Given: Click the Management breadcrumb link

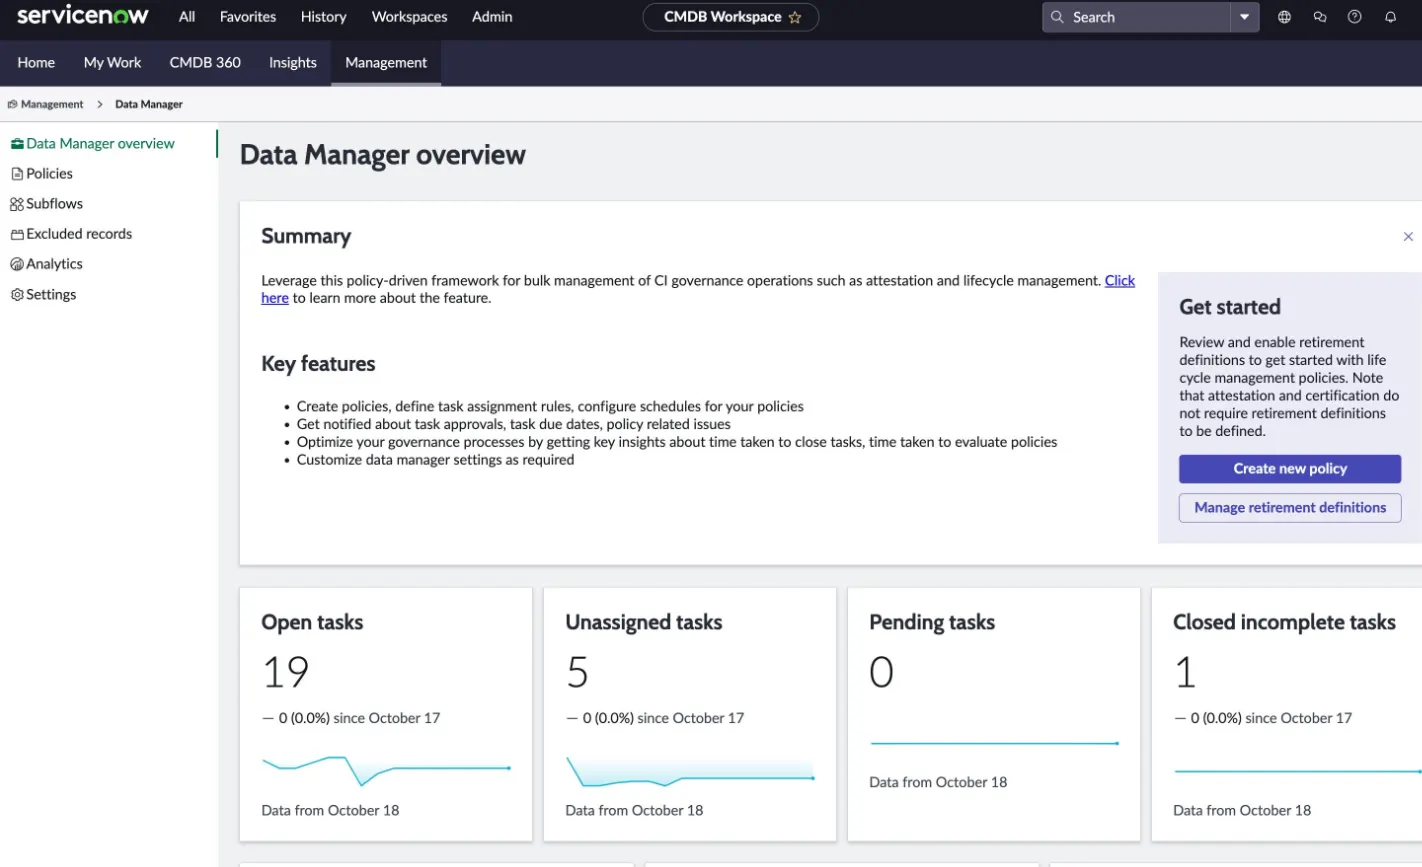Looking at the screenshot, I should point(52,104).
